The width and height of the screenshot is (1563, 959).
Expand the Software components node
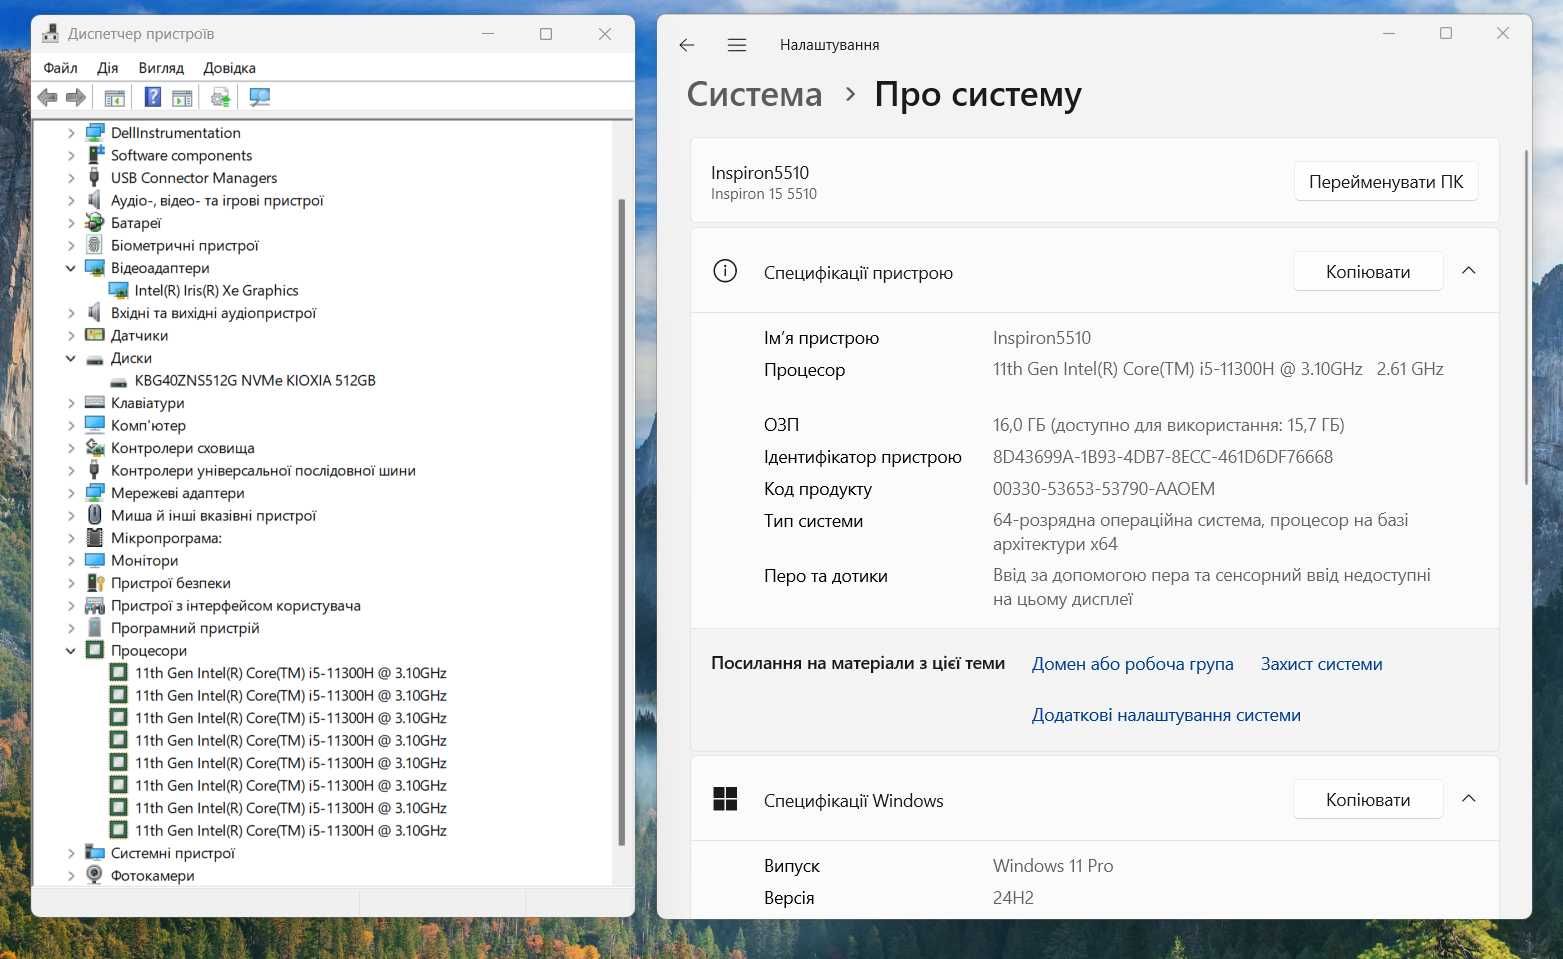(x=71, y=155)
